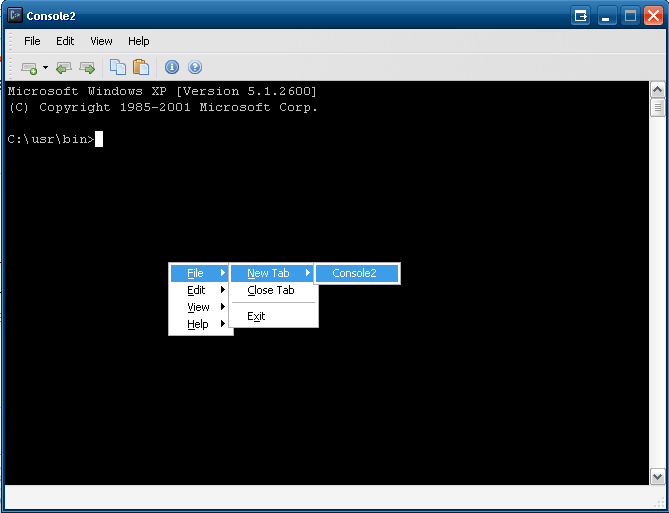Viewport: 669px width, 513px height.
Task: Click the scrollbar up arrow
Action: [x=657, y=90]
